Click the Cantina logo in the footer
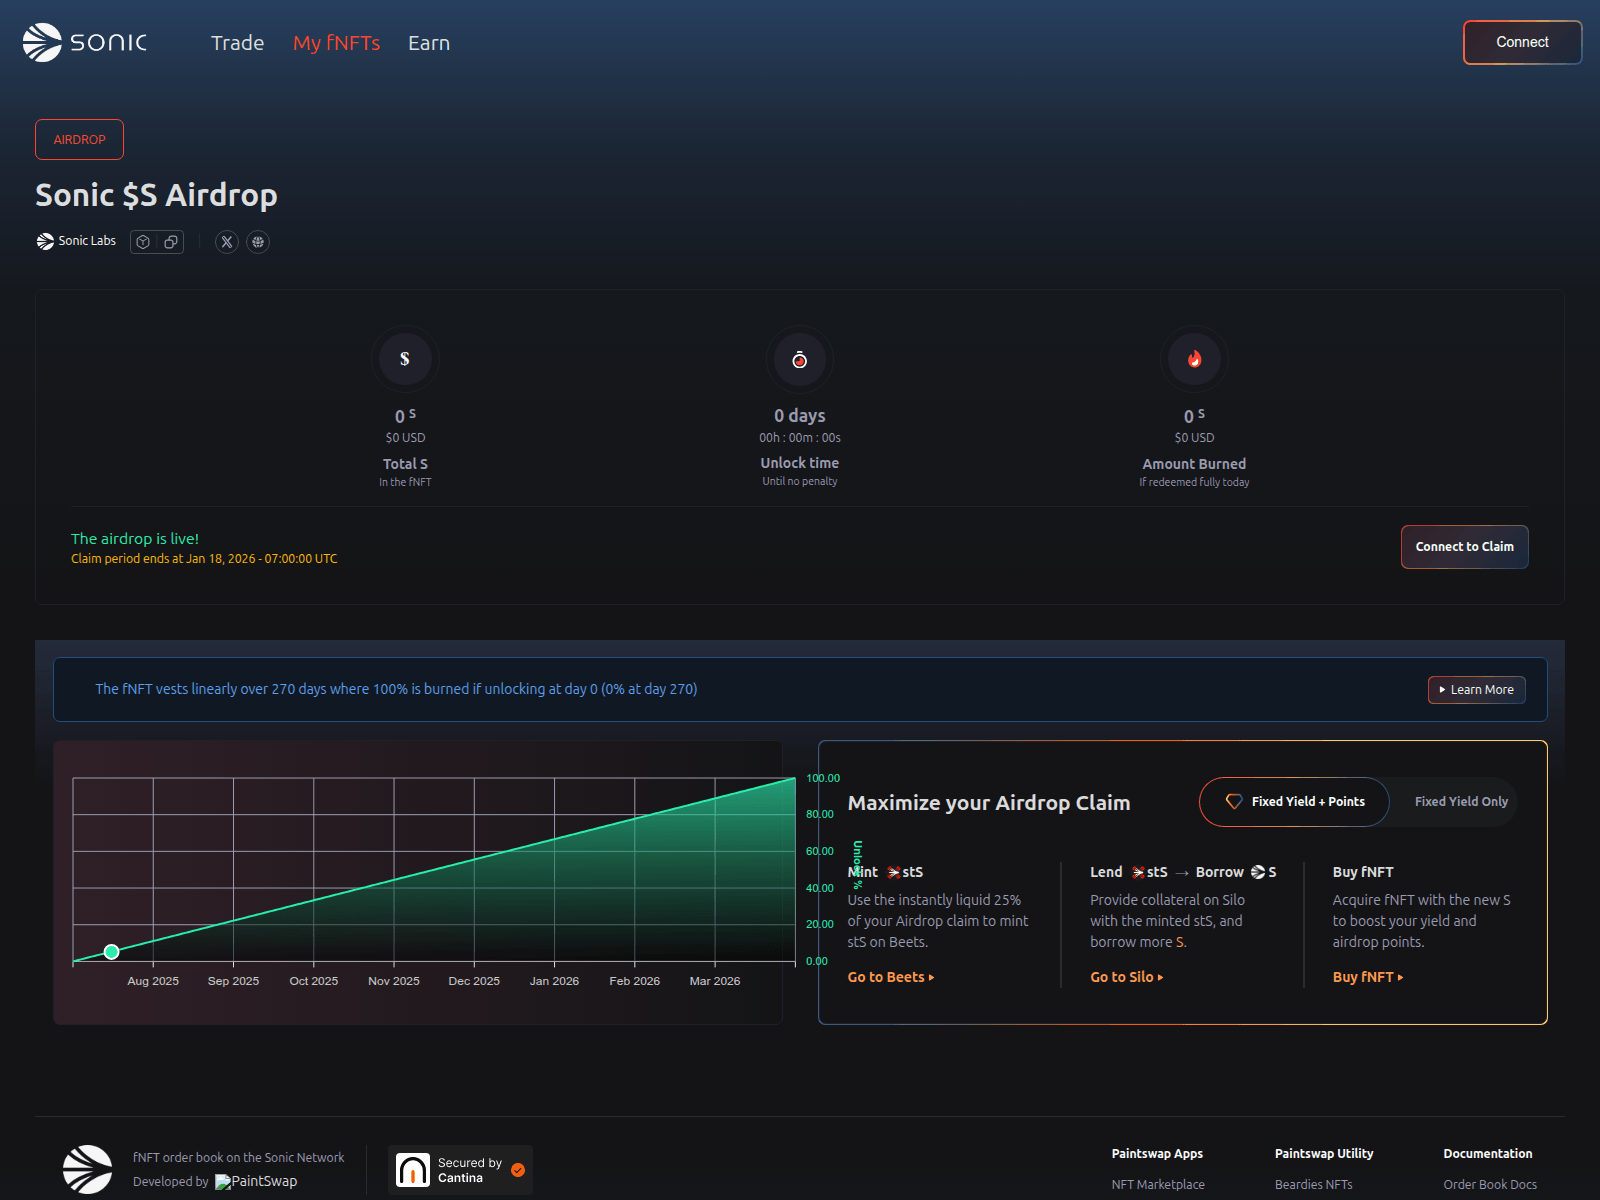 412,1169
